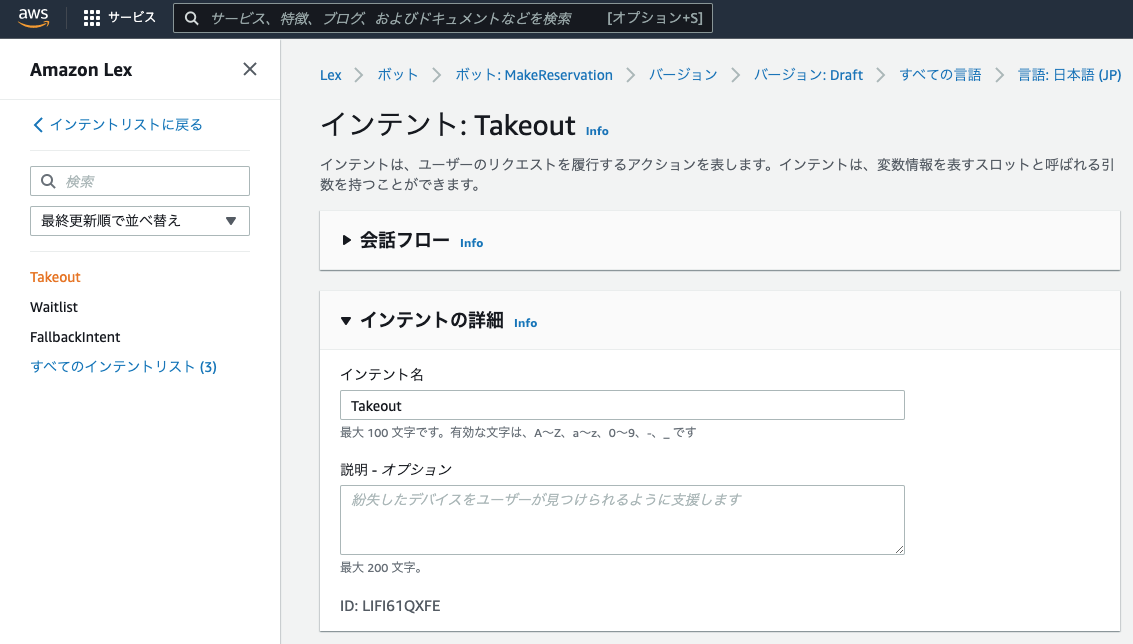Focus the intent 検索 search box
Screen dimensions: 1133x644
[x=140, y=181]
